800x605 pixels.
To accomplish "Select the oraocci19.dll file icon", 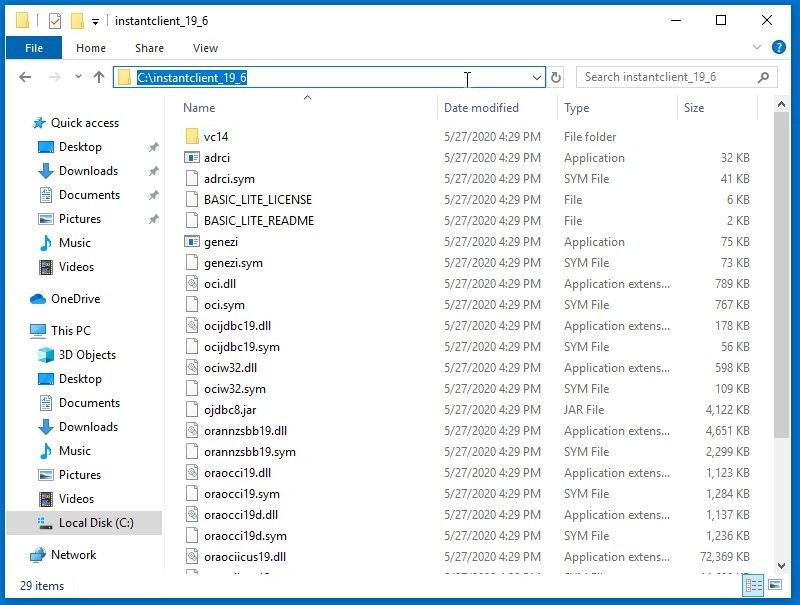I will pyautogui.click(x=192, y=473).
